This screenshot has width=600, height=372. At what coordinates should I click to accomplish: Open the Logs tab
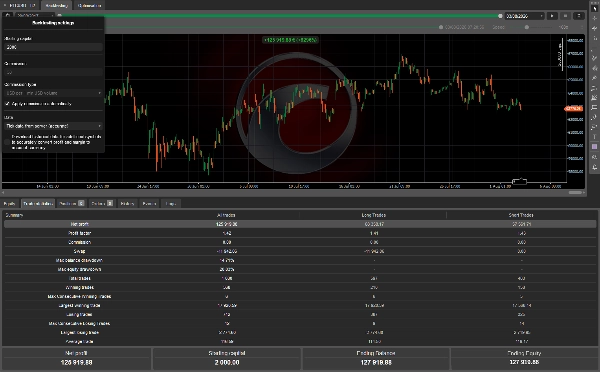tap(171, 204)
